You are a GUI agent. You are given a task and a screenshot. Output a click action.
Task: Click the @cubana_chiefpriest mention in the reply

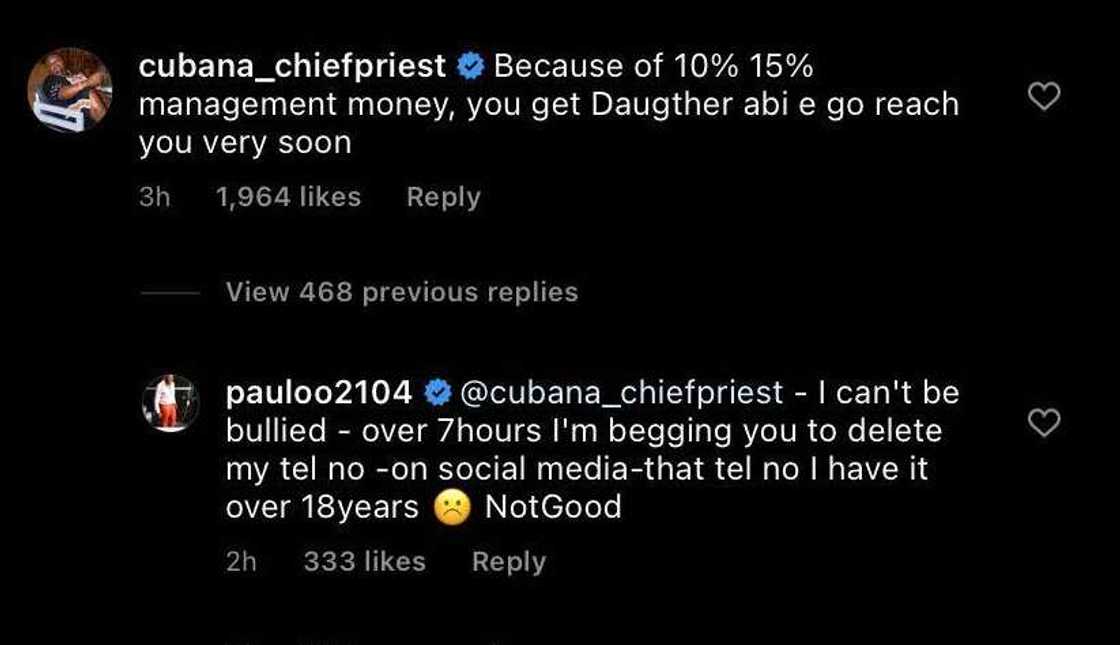[x=620, y=393]
